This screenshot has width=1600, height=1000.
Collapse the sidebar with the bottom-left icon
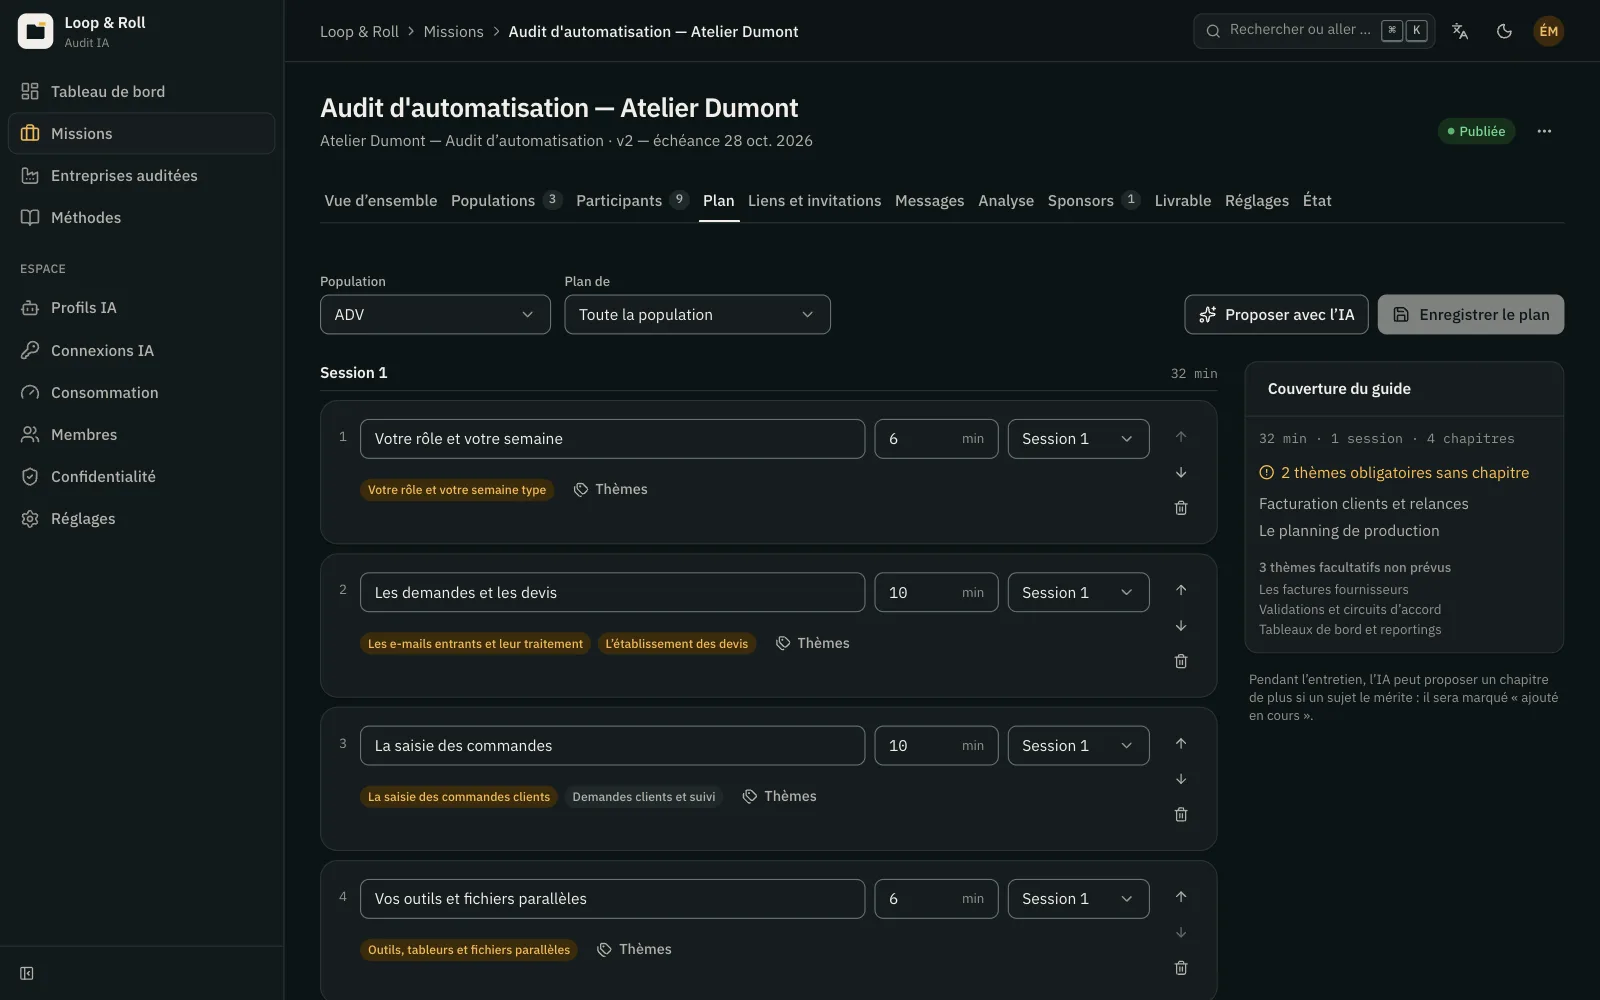[x=27, y=973]
